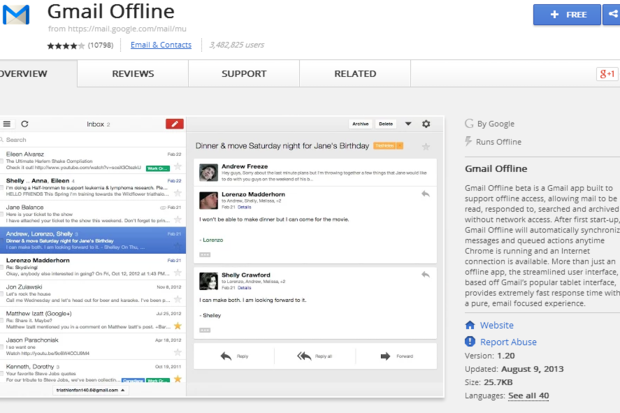Screen dimensions: 620x413
Task: Open the Shelly, Anna, Eileen conversation
Action: [93, 187]
